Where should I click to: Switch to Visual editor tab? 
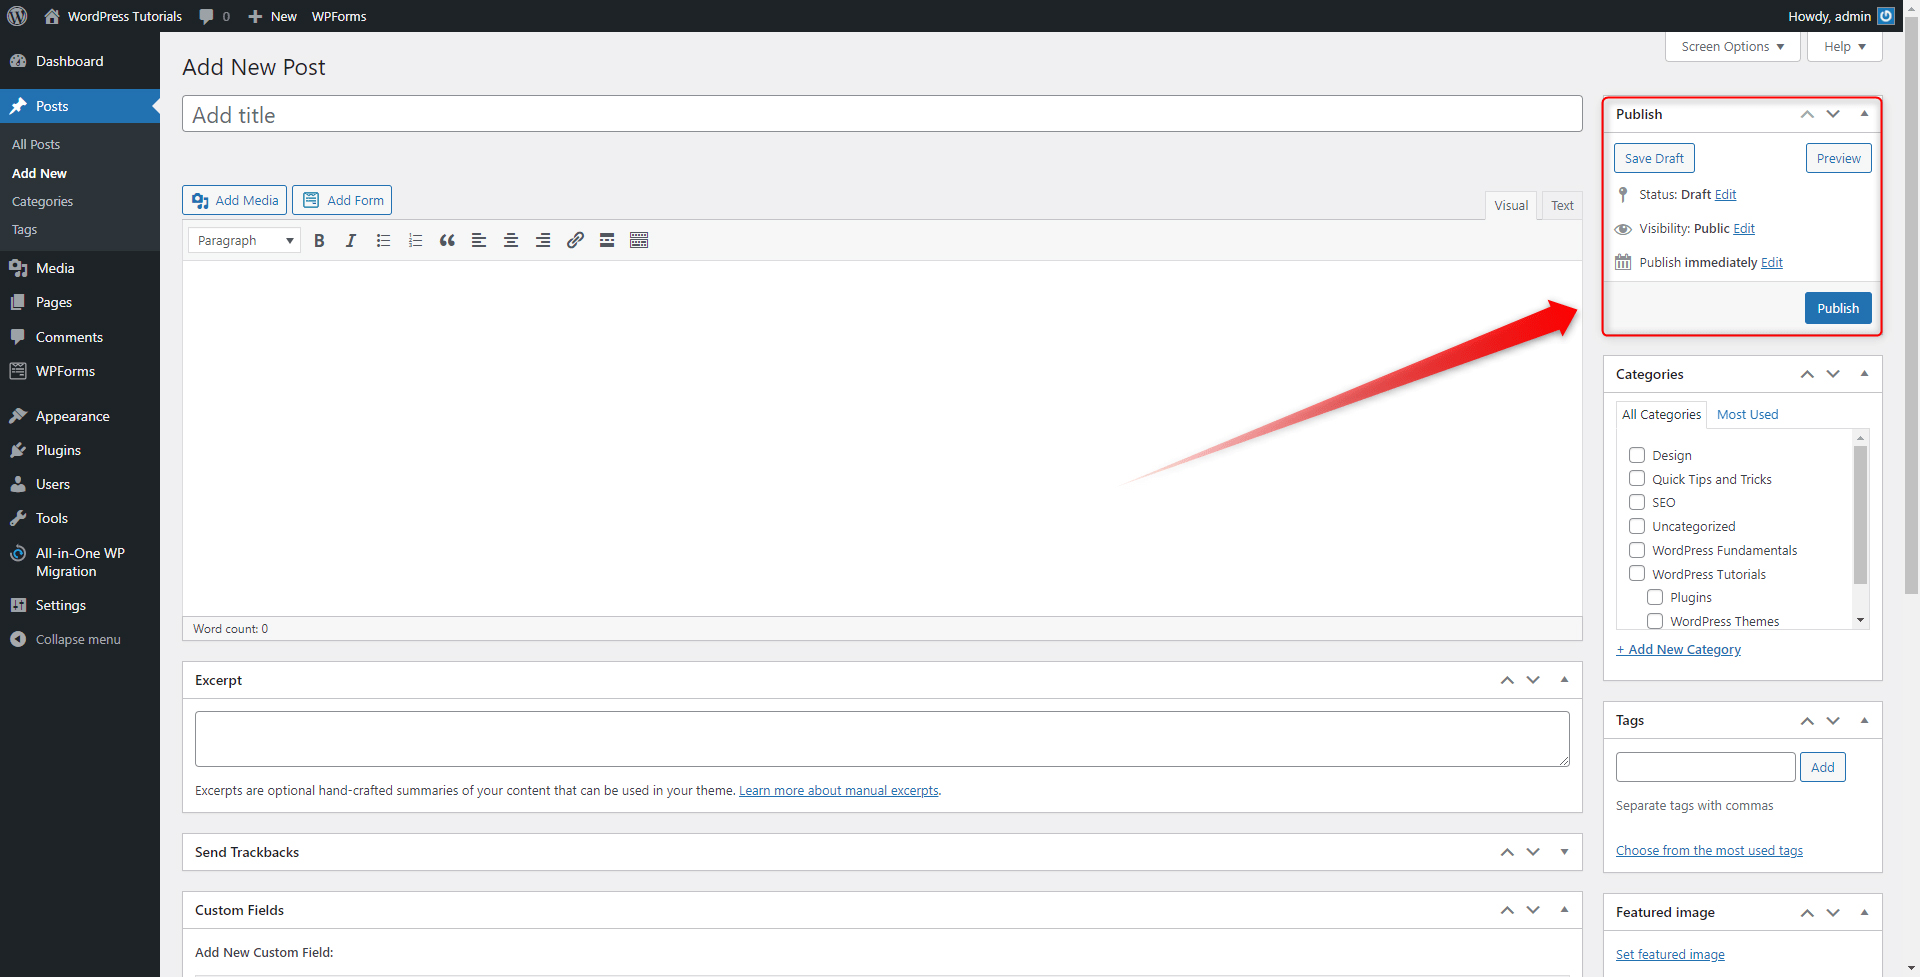point(1511,205)
